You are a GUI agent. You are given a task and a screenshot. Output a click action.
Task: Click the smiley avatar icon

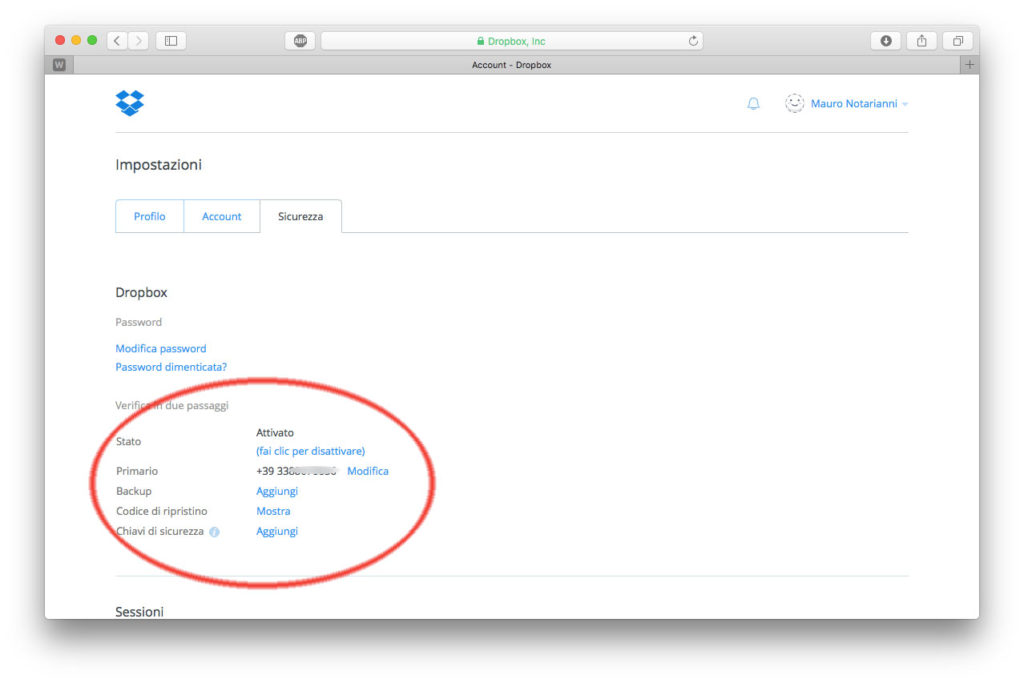tap(794, 103)
